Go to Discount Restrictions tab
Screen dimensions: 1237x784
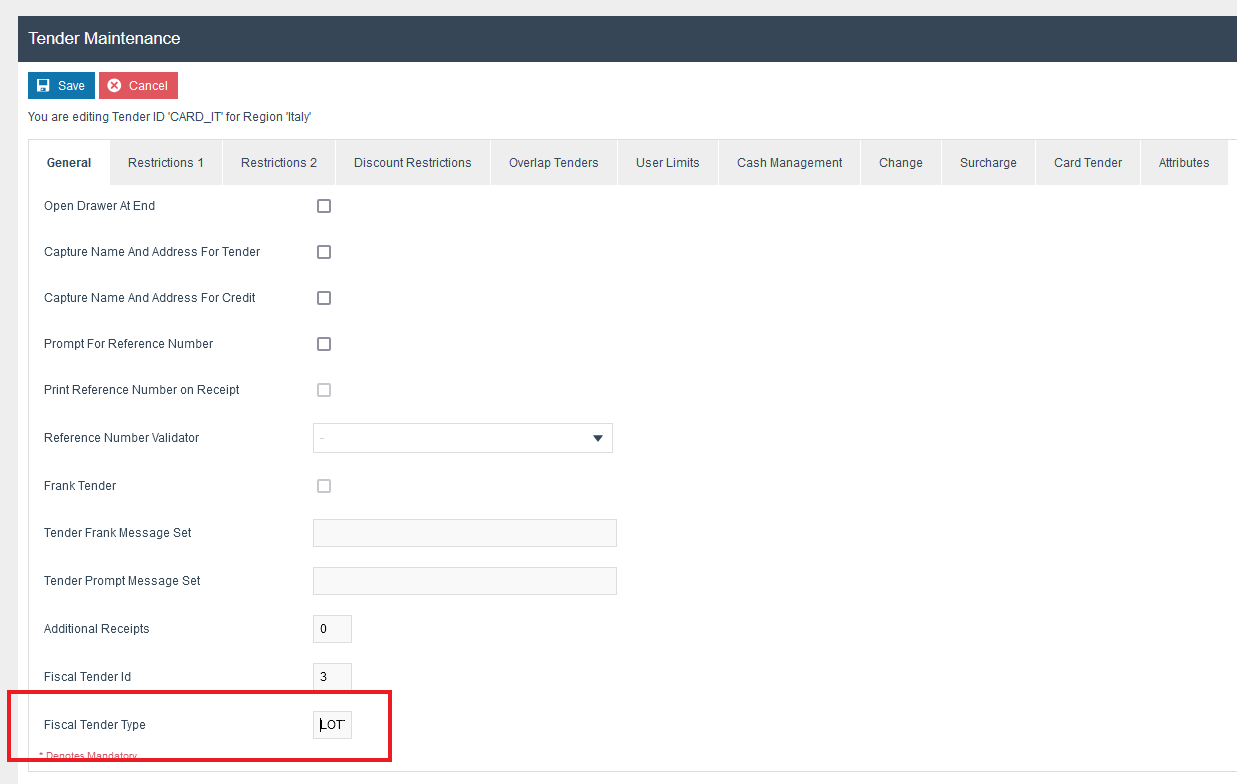pos(412,163)
